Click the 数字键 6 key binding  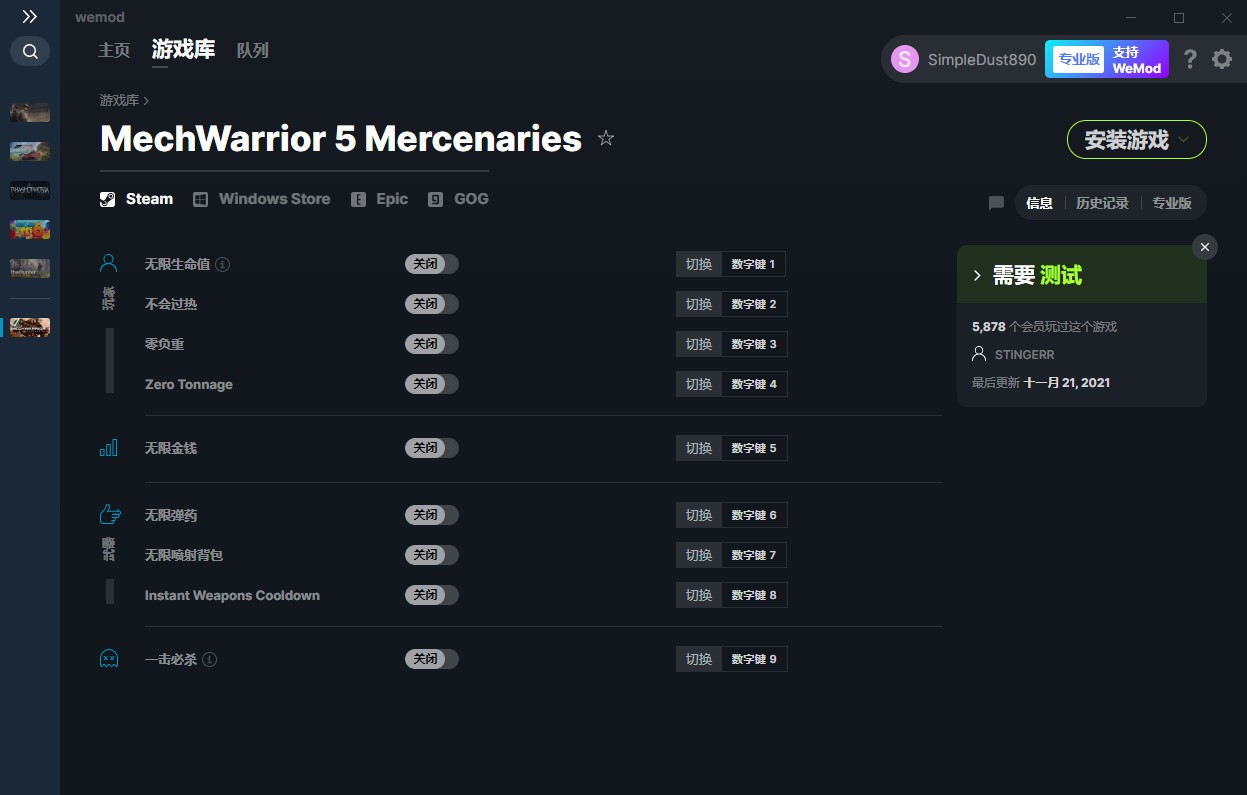pos(754,515)
